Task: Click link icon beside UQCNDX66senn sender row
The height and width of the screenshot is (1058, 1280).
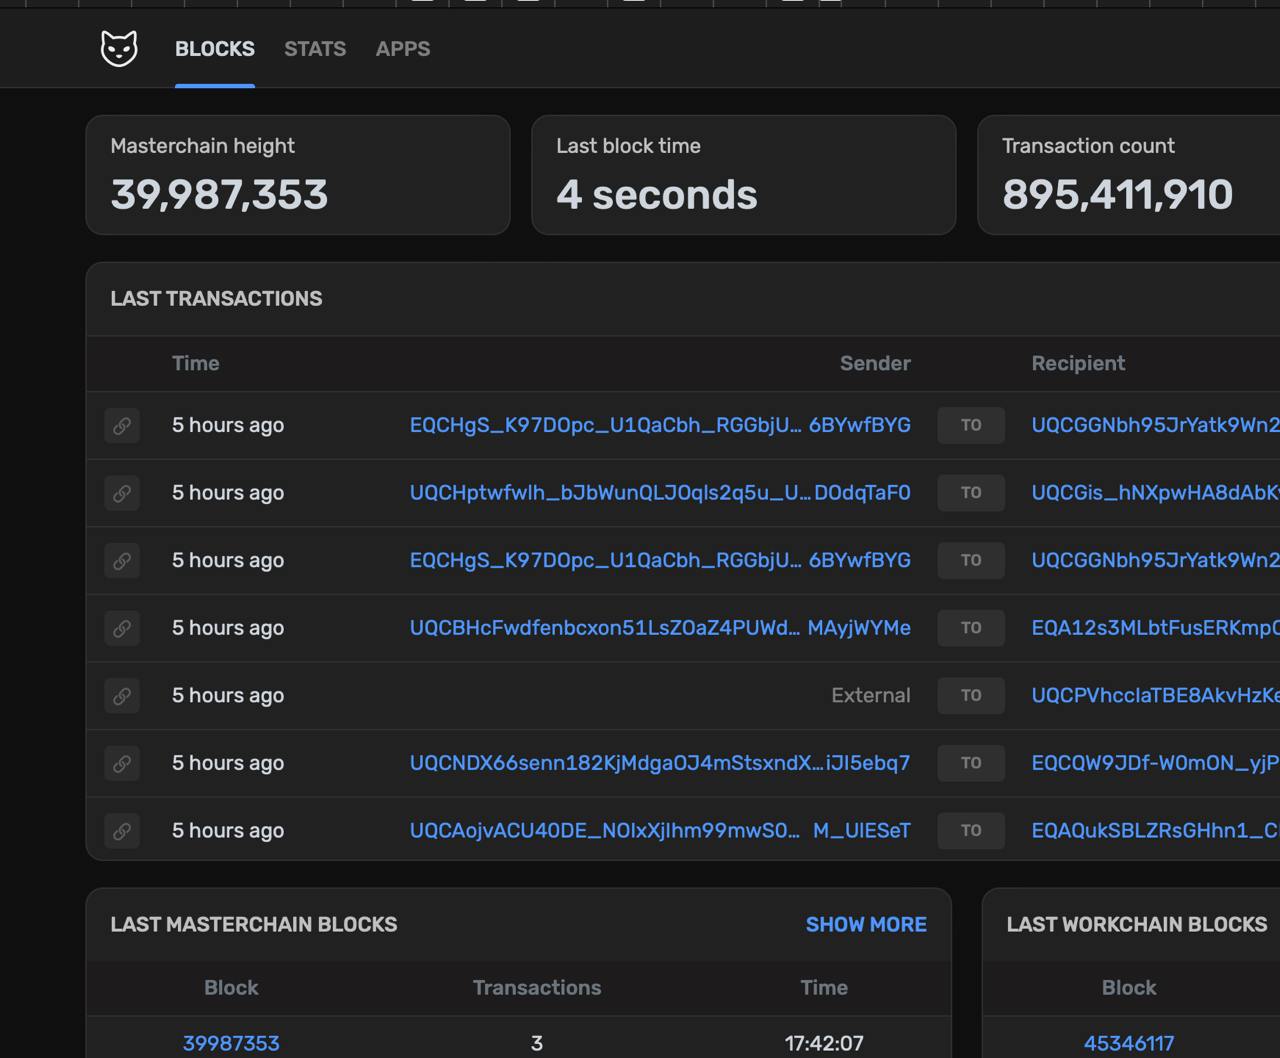Action: (x=122, y=763)
